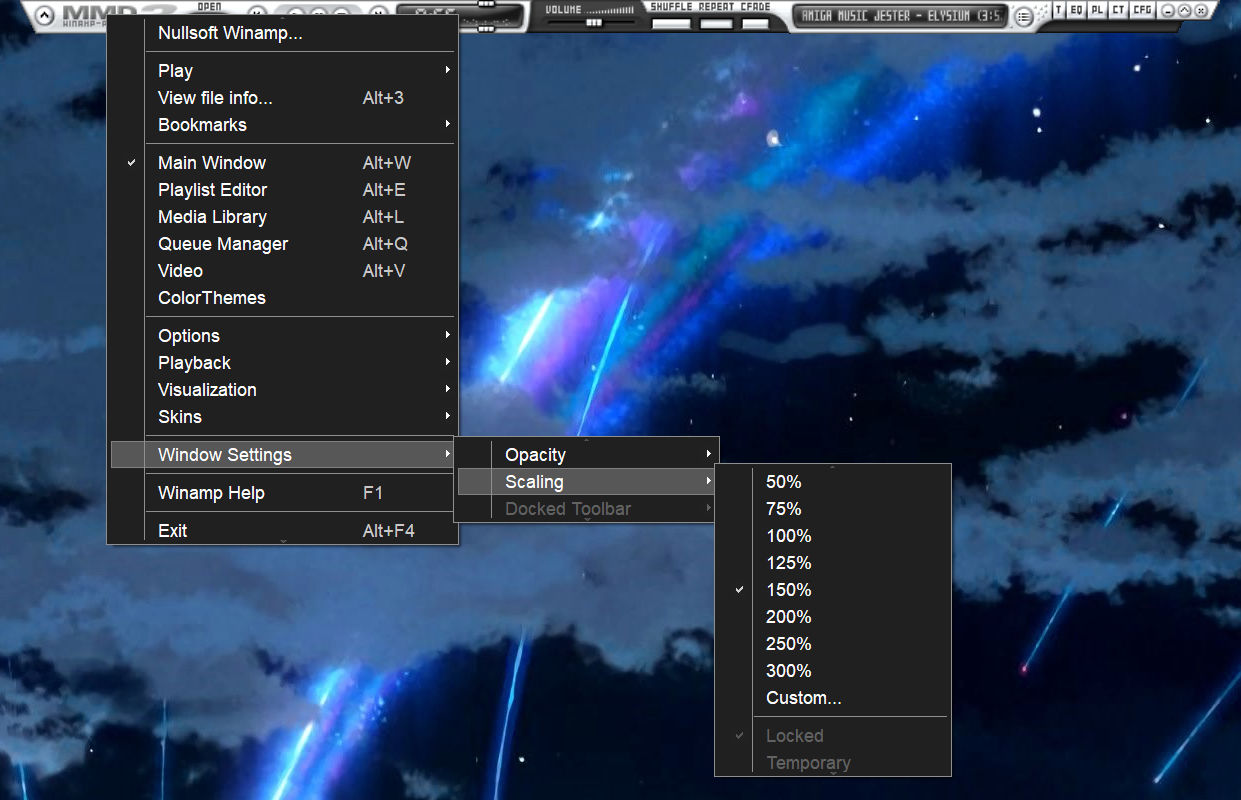
Task: Click the player's shade-mode up-arrow button
Action: pyautogui.click(x=1184, y=11)
